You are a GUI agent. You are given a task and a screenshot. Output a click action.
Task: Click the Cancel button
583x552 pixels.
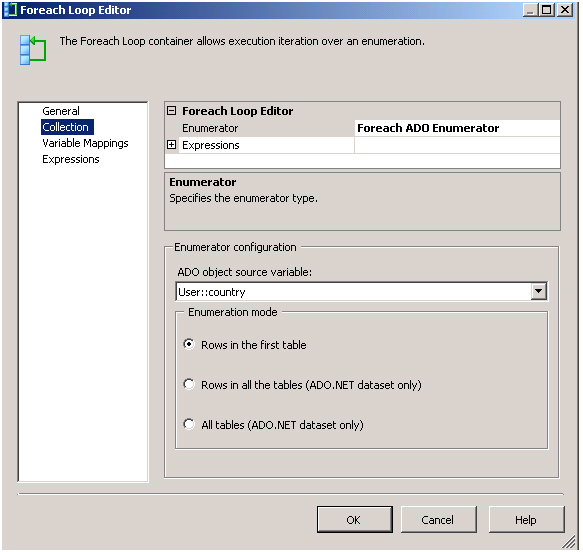(439, 519)
